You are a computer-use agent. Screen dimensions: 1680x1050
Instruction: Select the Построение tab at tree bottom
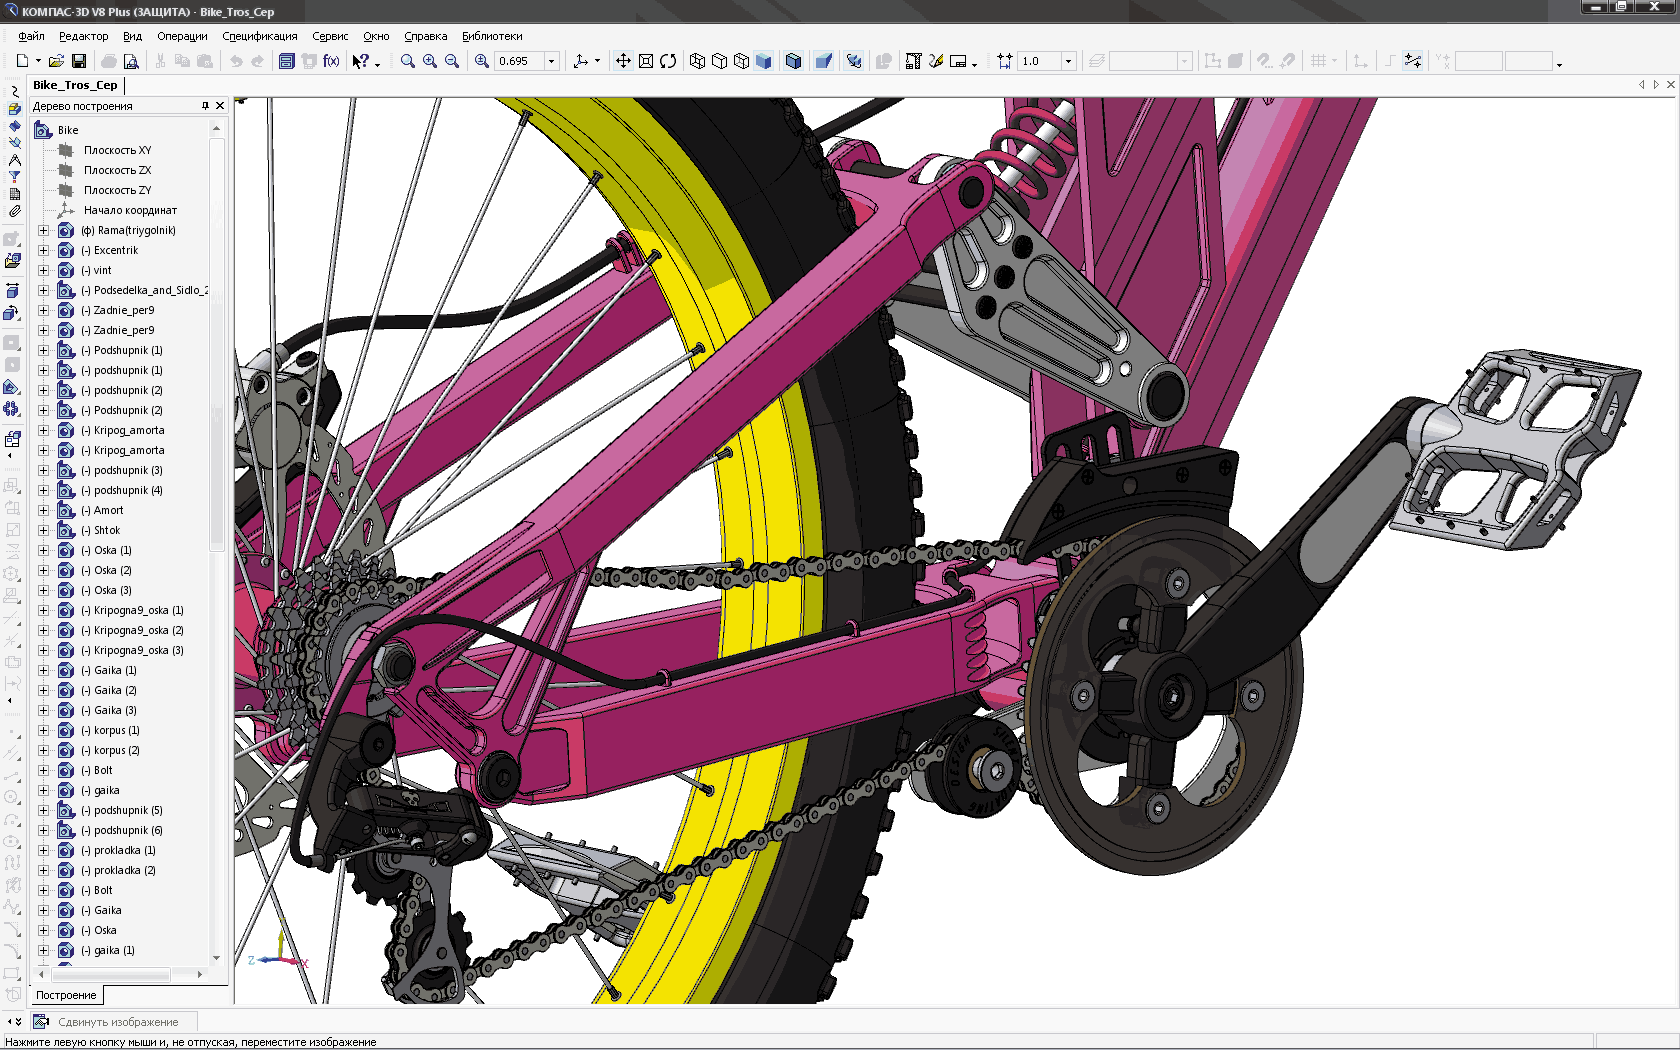tap(67, 995)
